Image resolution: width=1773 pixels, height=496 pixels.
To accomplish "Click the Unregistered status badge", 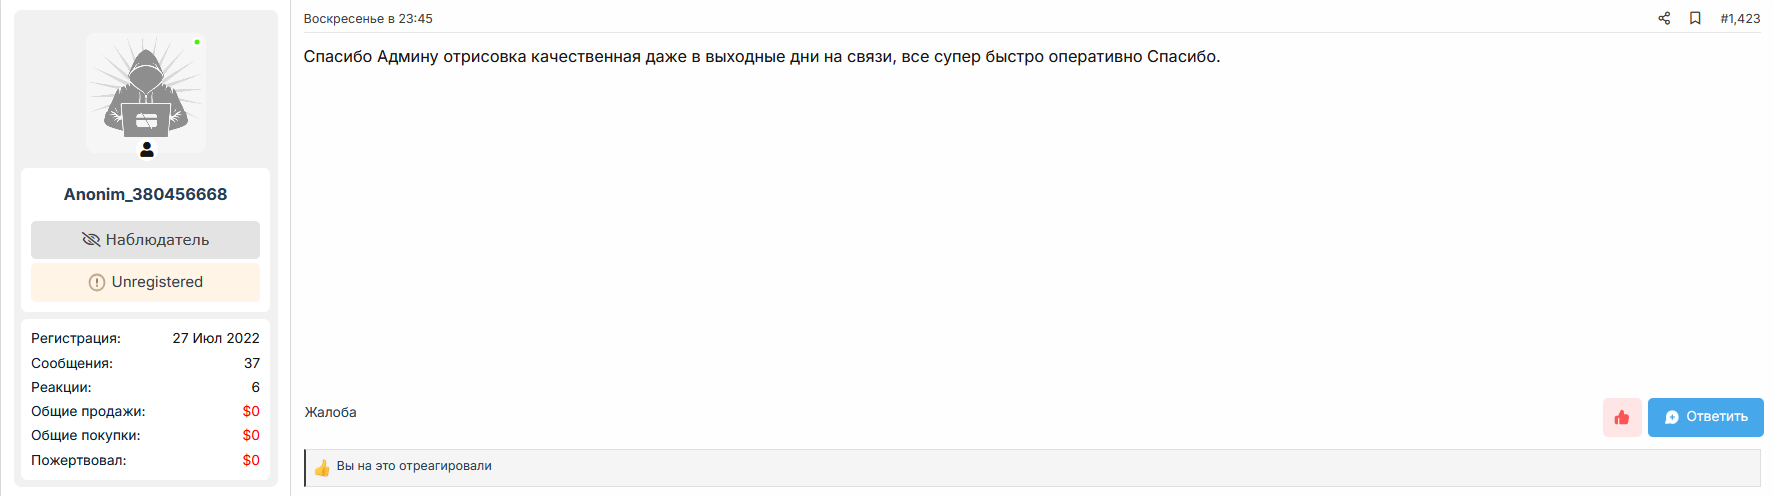I will coord(146,282).
